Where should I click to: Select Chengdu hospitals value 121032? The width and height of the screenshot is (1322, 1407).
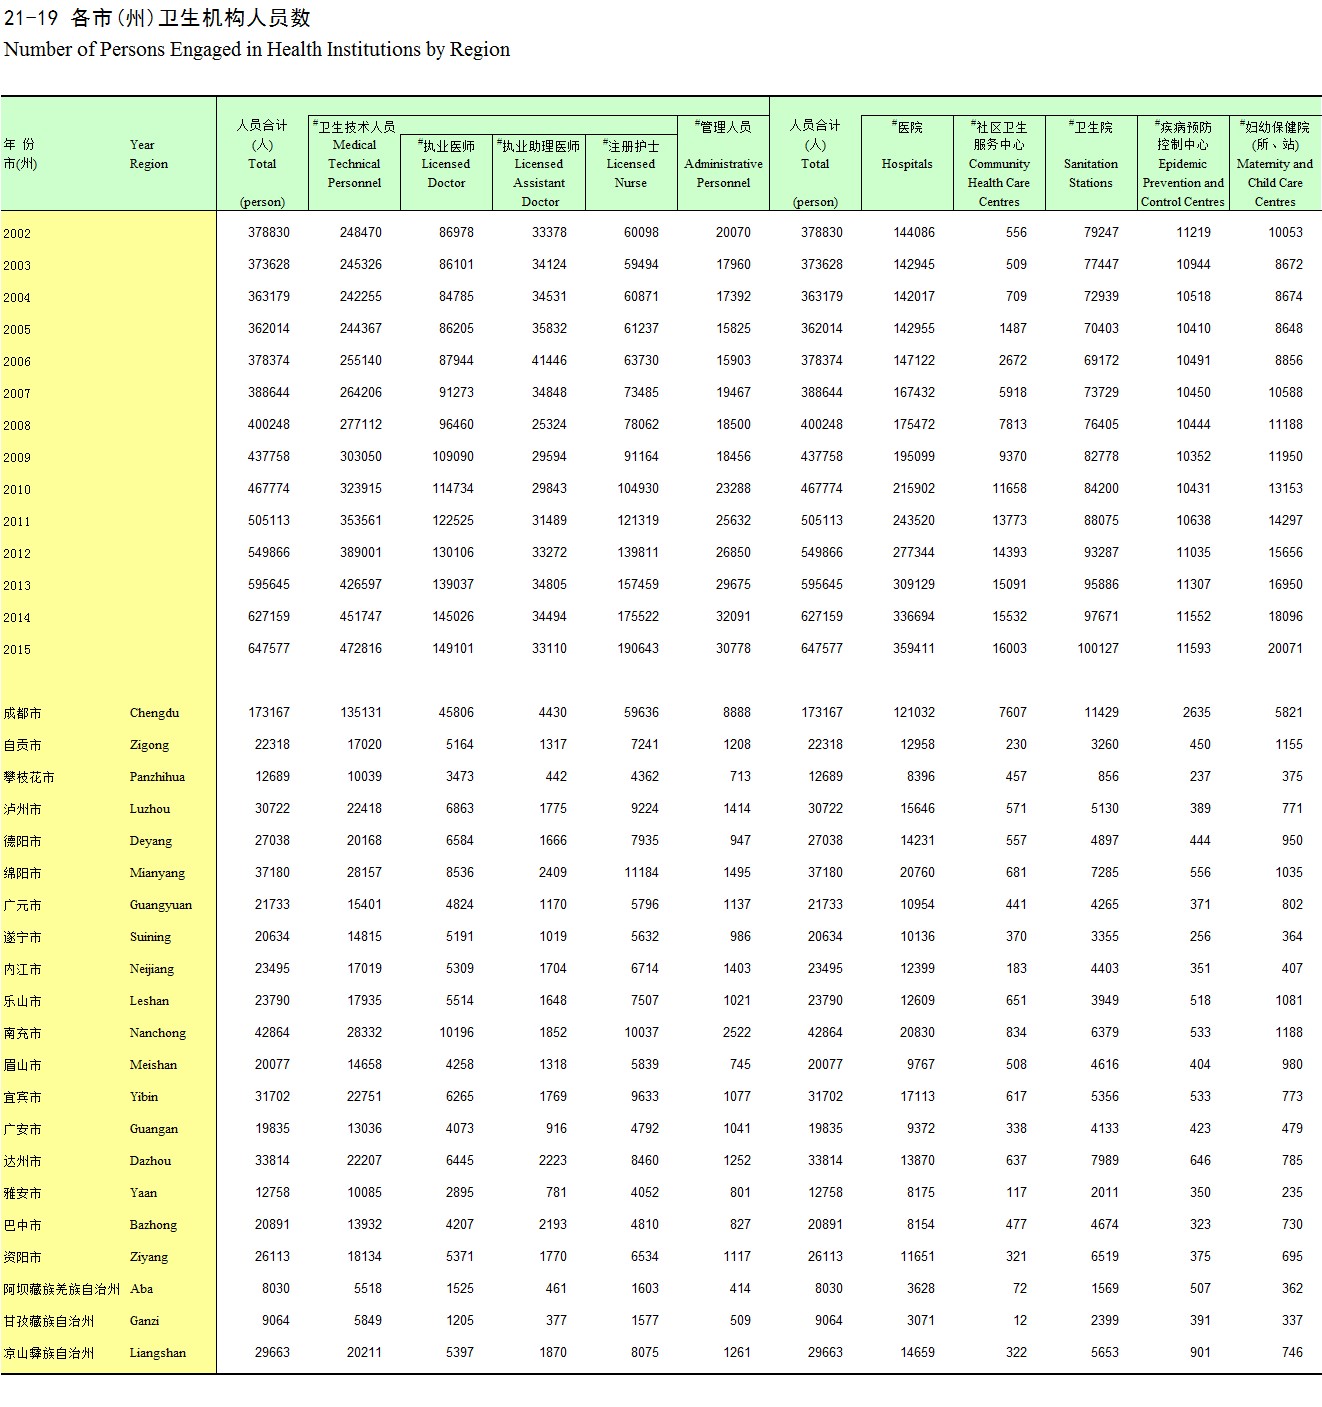point(914,713)
